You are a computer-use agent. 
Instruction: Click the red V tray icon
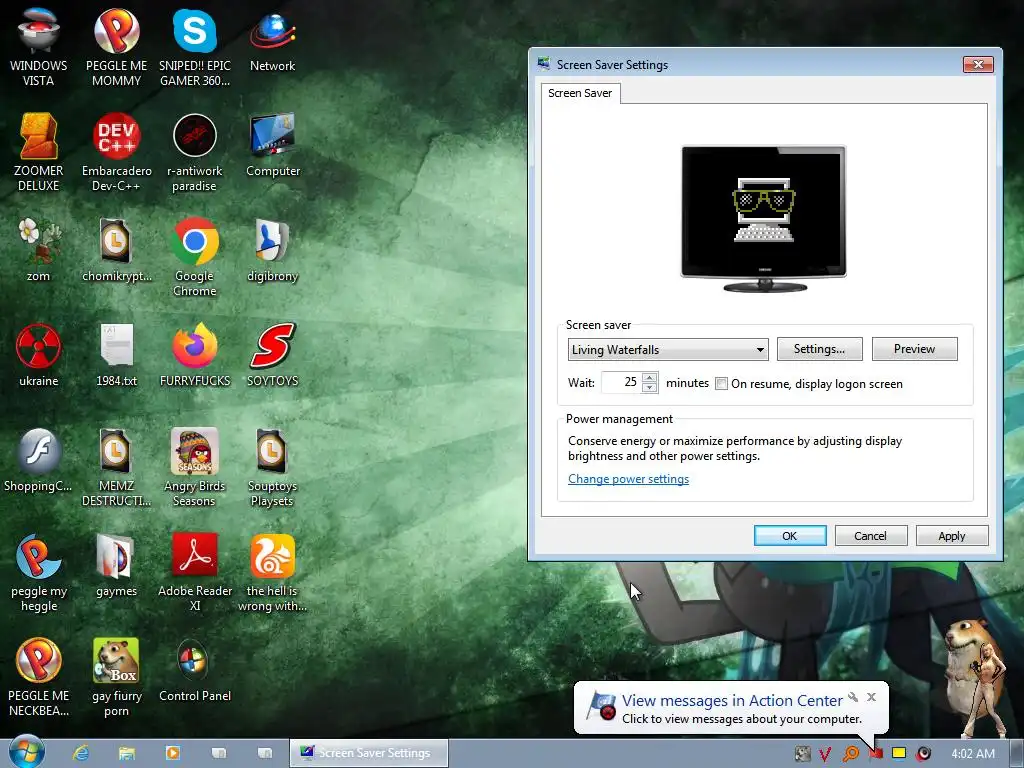coord(825,754)
